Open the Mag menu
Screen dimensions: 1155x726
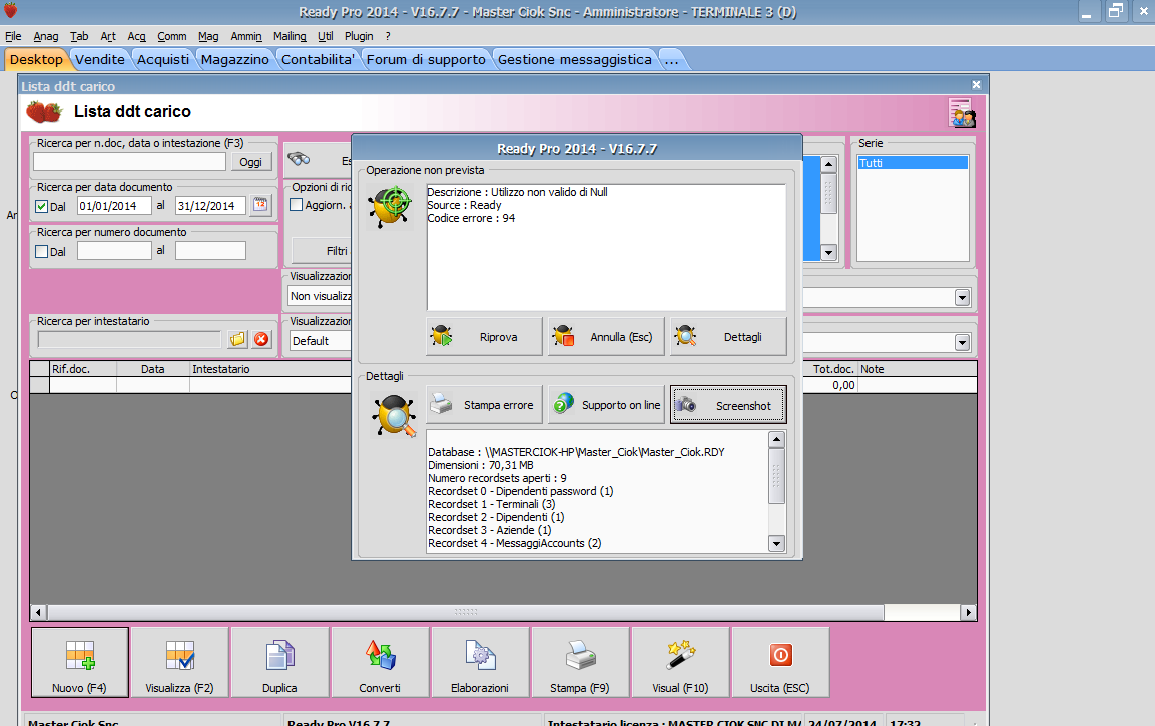pos(208,36)
